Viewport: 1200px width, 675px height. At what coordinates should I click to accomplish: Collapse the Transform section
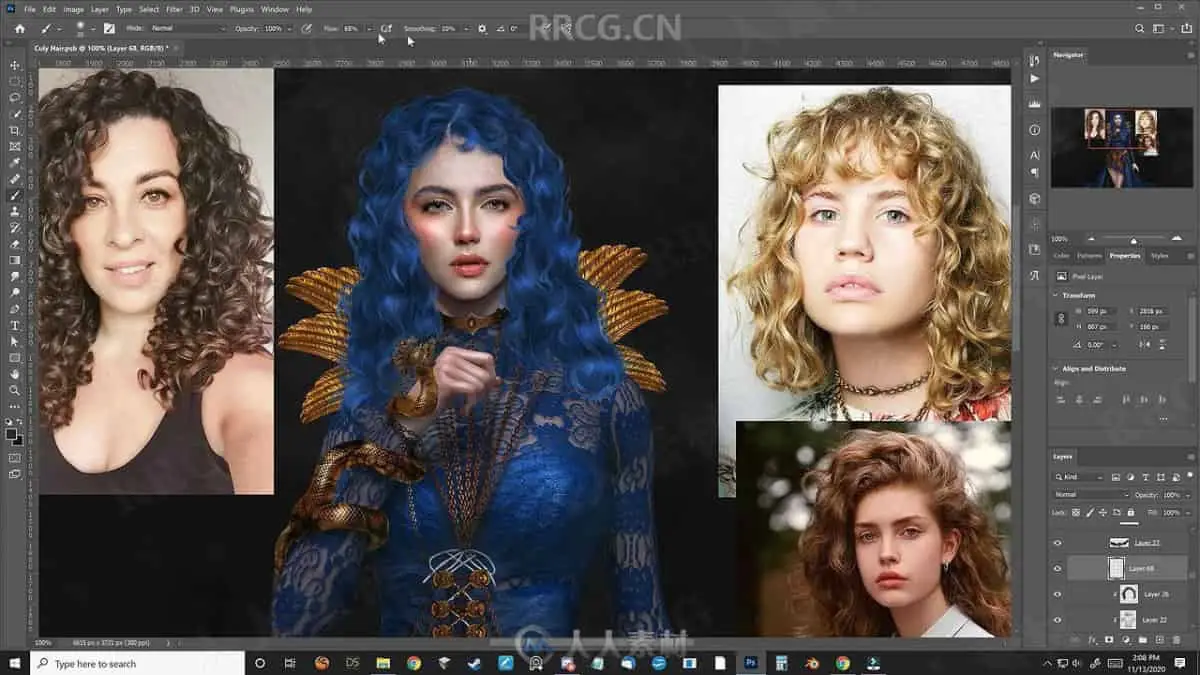tap(1055, 296)
